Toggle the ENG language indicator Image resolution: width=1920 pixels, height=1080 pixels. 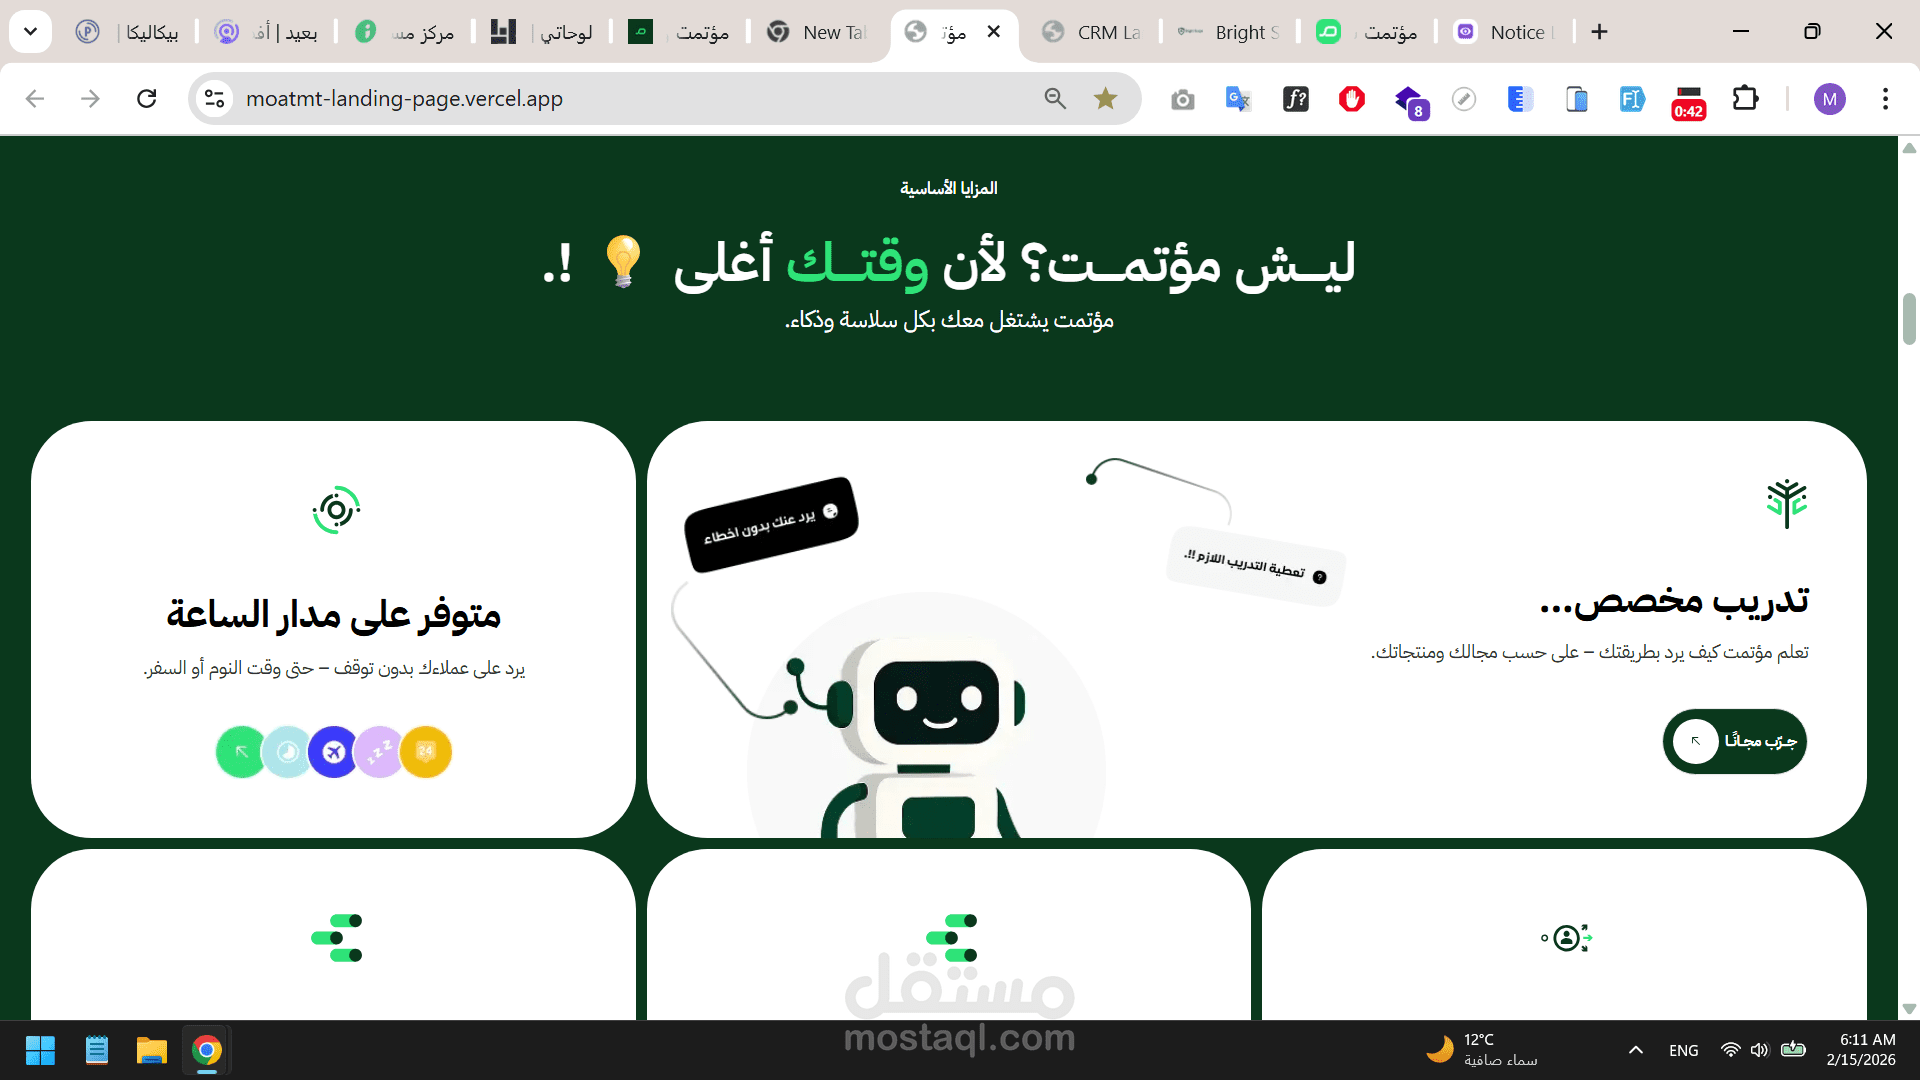coord(1683,1050)
